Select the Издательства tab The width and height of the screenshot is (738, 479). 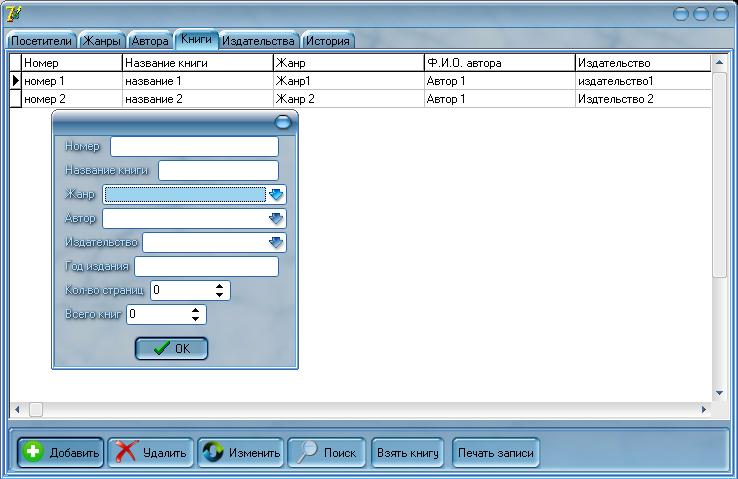[x=258, y=42]
